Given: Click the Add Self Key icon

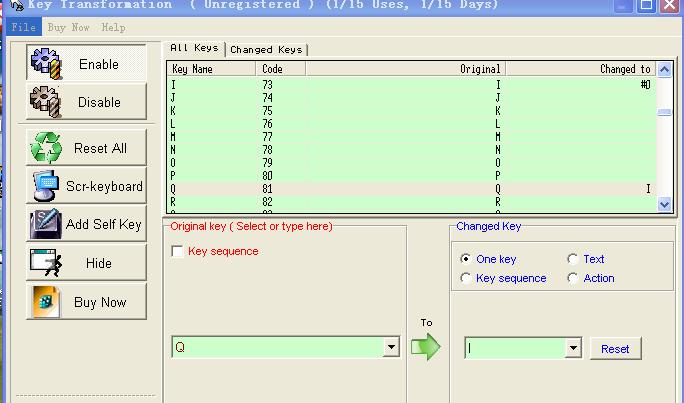Looking at the screenshot, I should [46, 224].
